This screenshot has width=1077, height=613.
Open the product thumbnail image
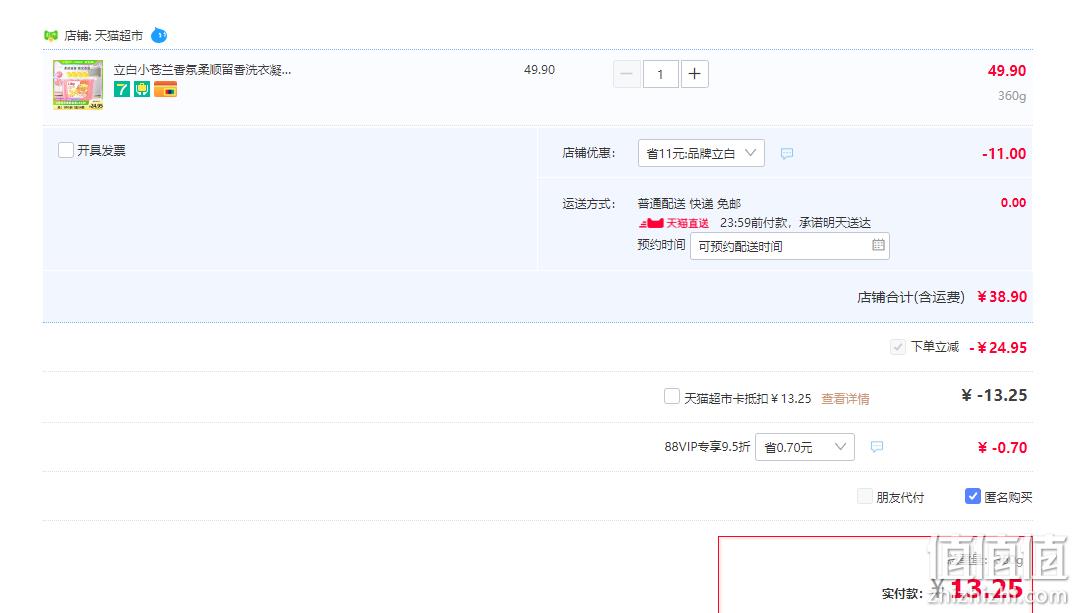(x=78, y=85)
